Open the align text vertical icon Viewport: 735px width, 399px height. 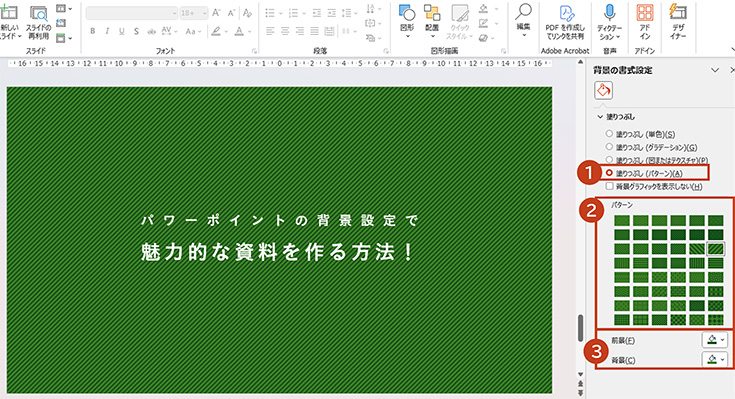click(x=371, y=23)
